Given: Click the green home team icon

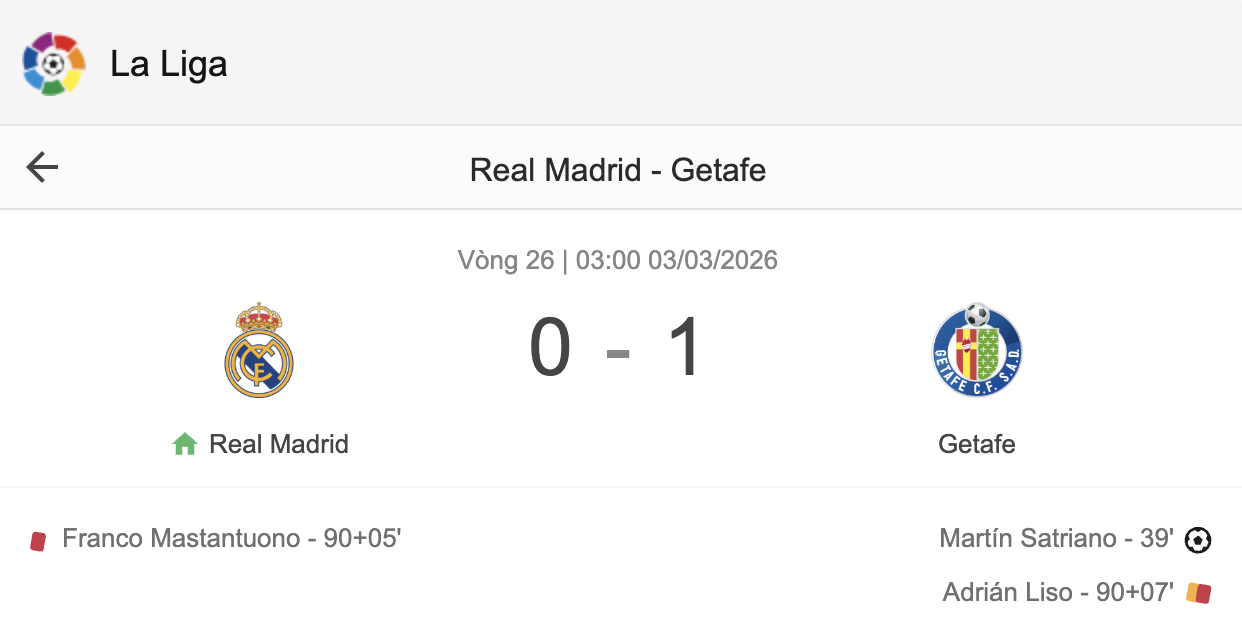Looking at the screenshot, I should click(185, 444).
